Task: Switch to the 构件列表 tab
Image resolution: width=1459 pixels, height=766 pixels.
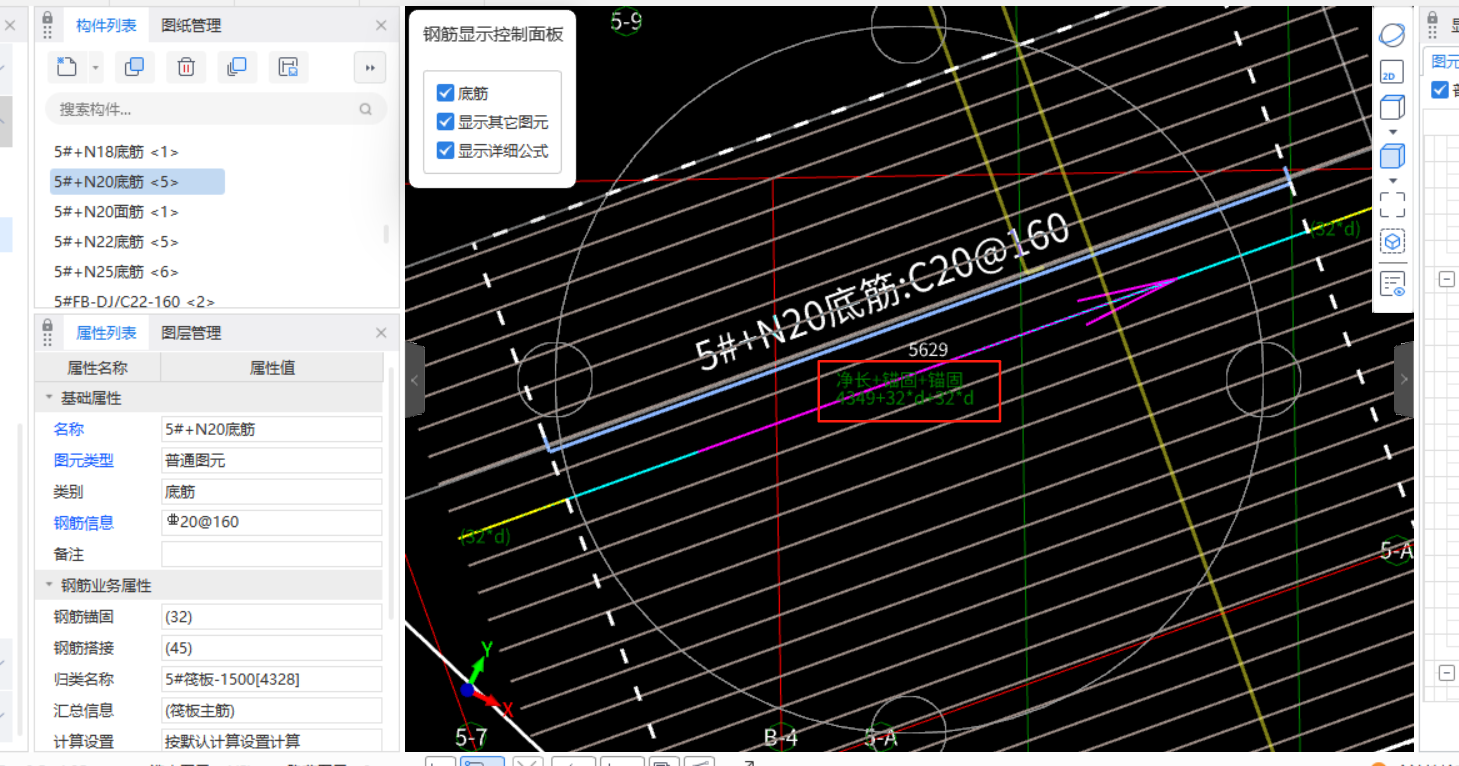Action: pos(106,25)
